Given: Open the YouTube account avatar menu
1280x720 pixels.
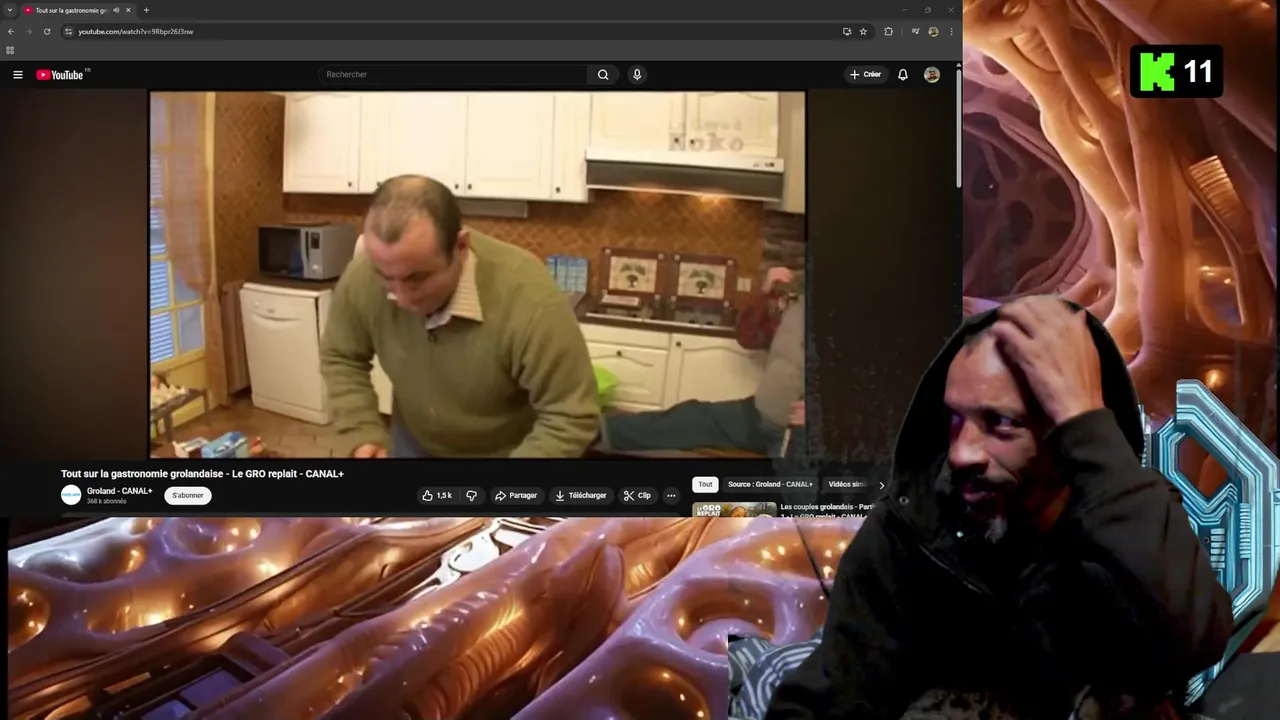Looking at the screenshot, I should click(x=932, y=75).
